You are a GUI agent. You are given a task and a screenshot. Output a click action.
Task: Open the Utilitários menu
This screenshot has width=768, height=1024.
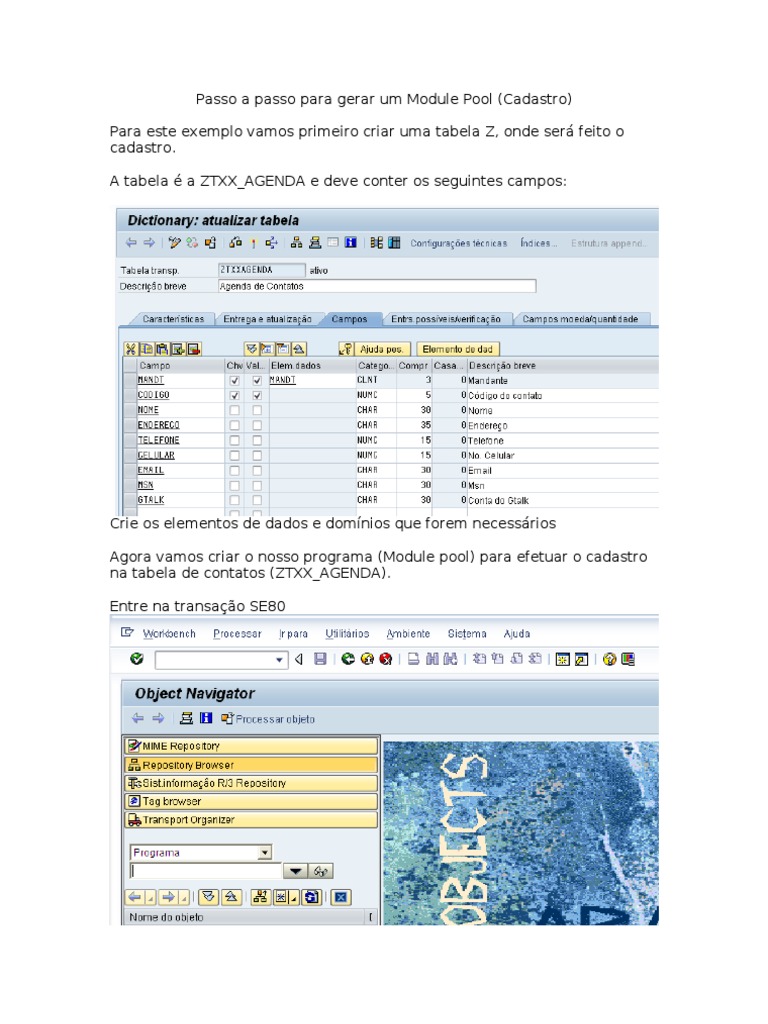pyautogui.click(x=347, y=633)
